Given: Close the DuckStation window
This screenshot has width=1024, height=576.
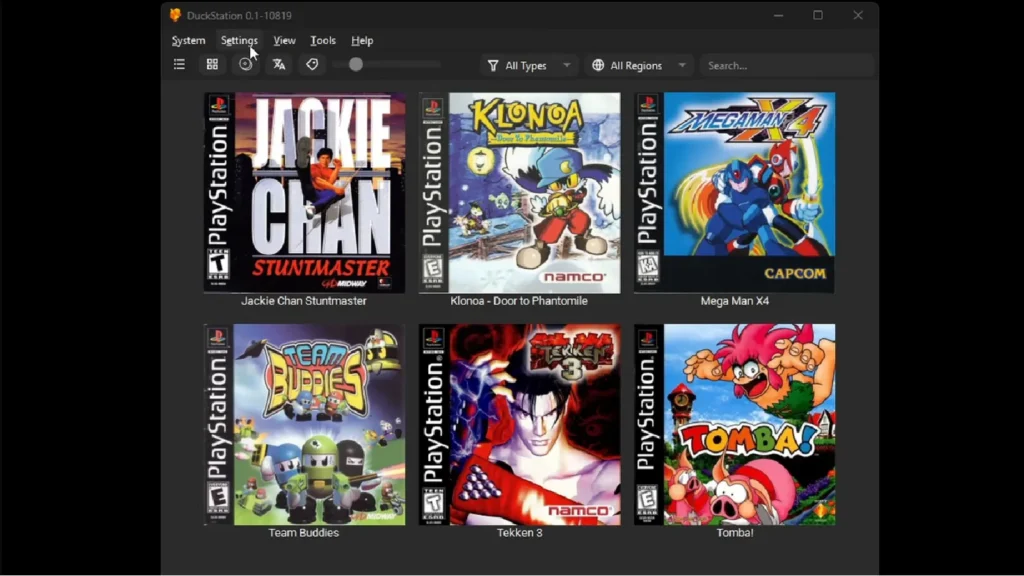Looking at the screenshot, I should pyautogui.click(x=858, y=15).
